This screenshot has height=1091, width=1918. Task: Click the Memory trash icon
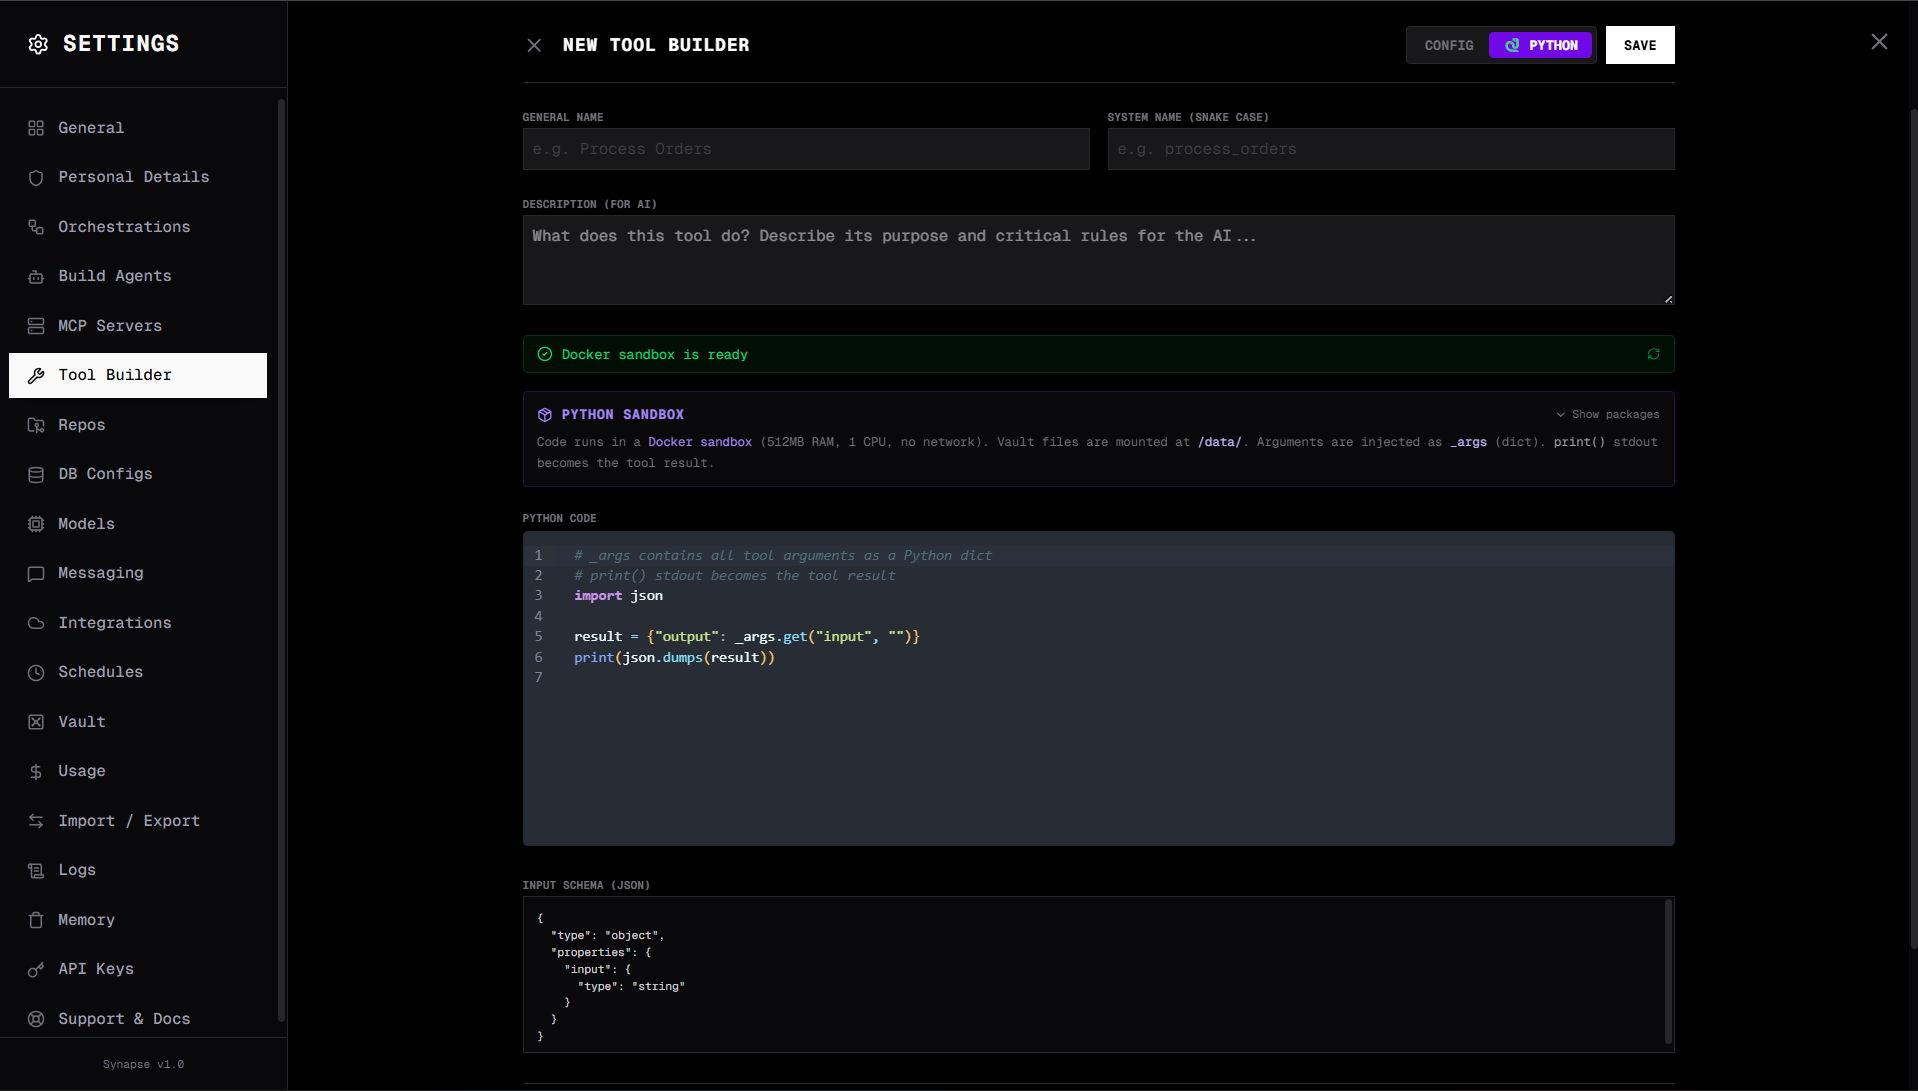click(36, 920)
